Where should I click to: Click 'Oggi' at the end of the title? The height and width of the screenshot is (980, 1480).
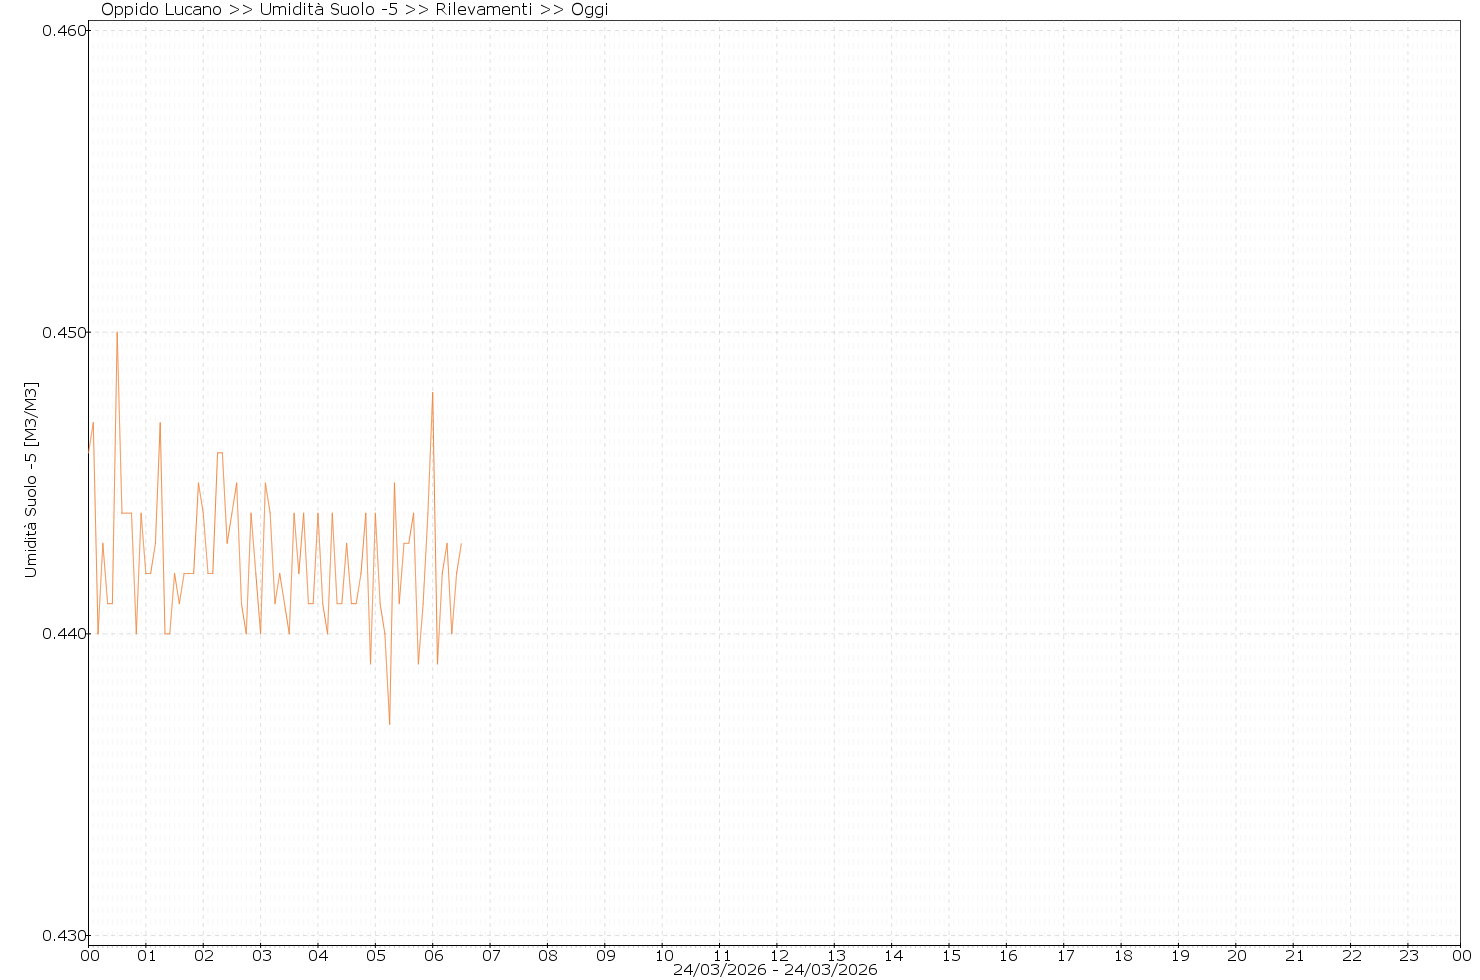589,10
